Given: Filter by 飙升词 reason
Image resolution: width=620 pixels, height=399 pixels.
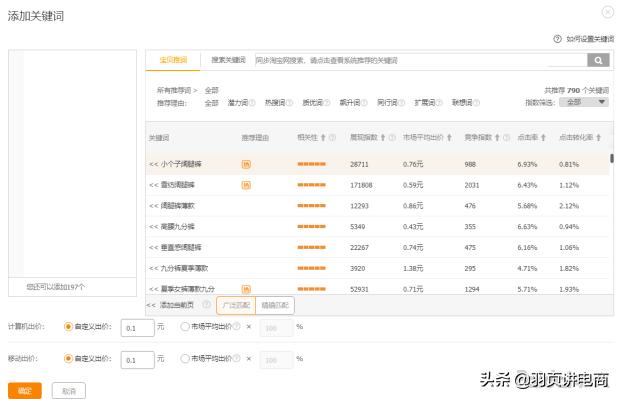Looking at the screenshot, I should coord(350,103).
